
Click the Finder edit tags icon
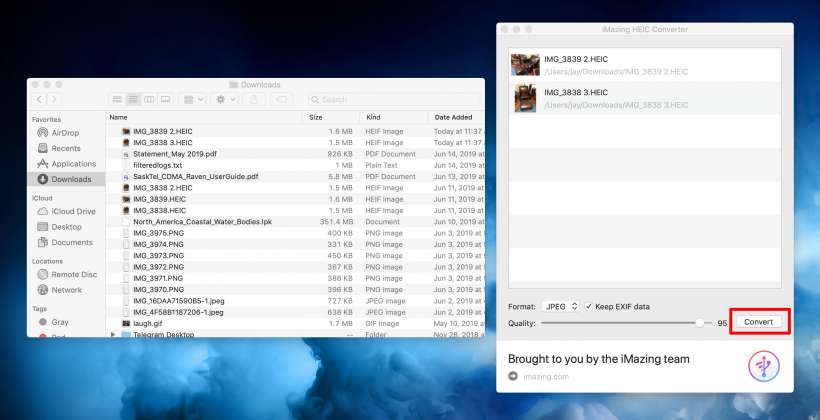click(x=281, y=99)
